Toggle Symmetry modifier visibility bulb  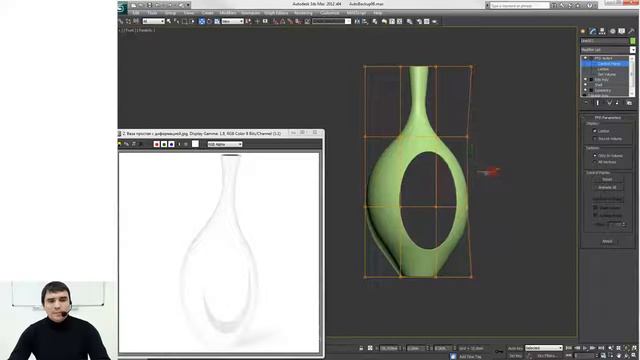click(x=585, y=90)
